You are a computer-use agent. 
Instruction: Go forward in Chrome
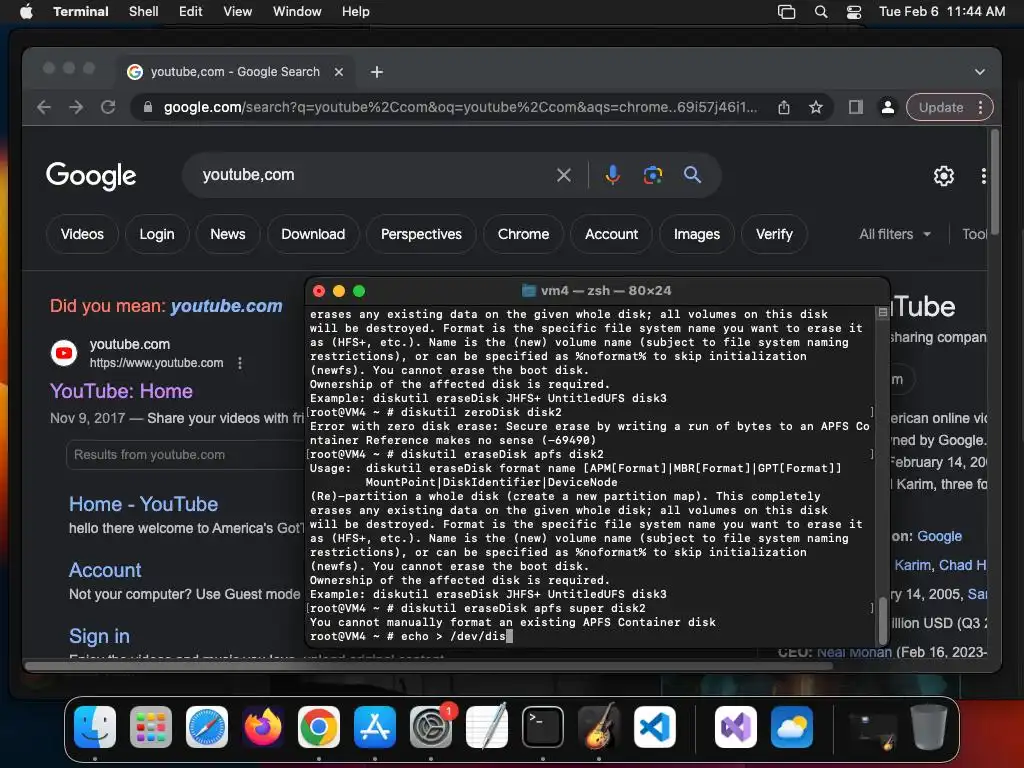tap(76, 107)
